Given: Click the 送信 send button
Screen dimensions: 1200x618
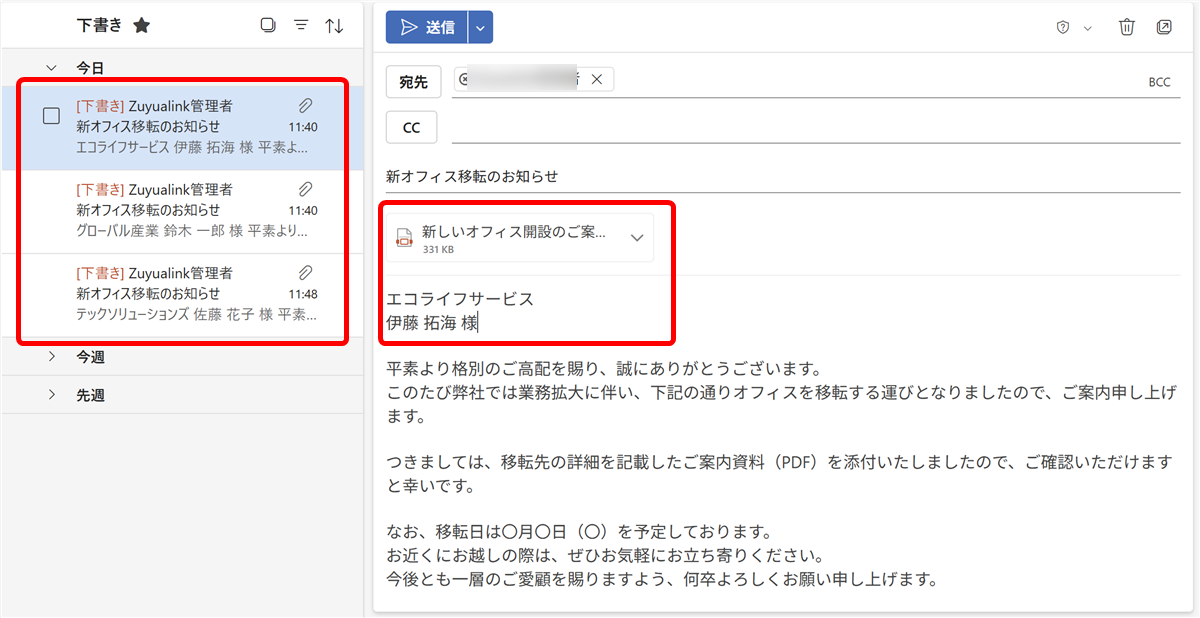Looking at the screenshot, I should [427, 28].
